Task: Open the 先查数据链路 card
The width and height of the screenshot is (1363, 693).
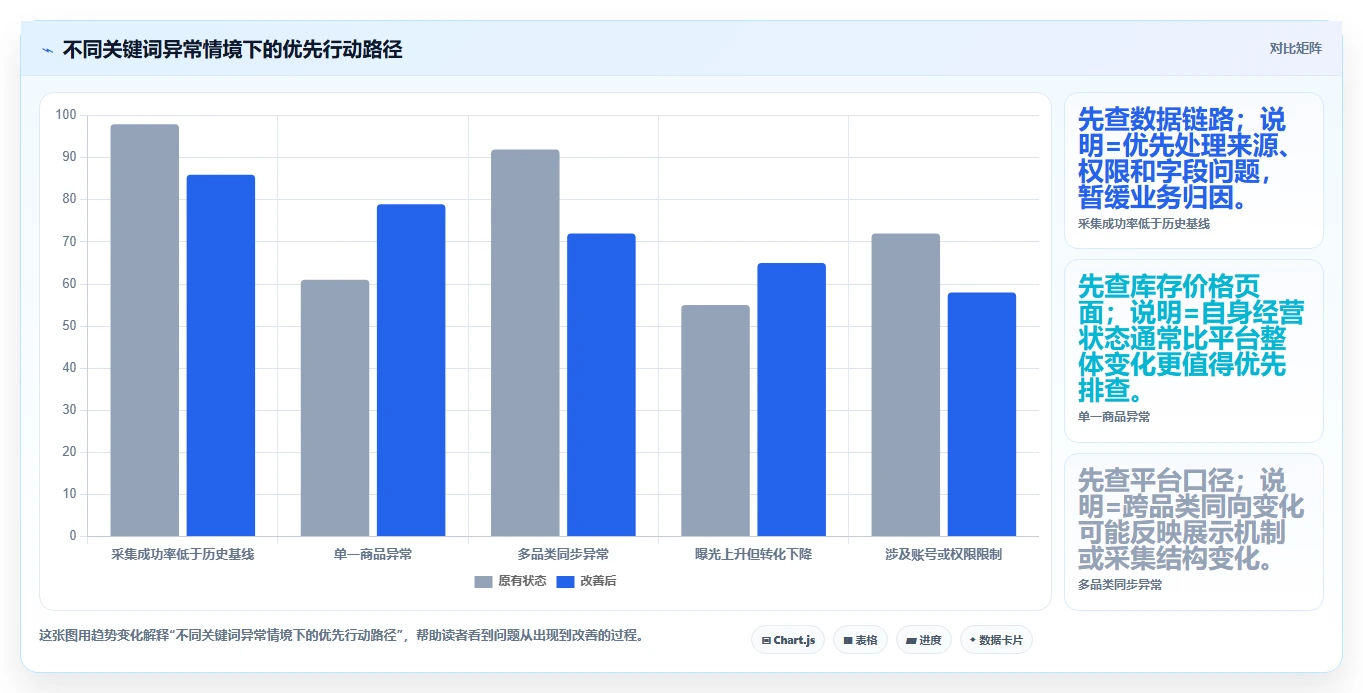Action: [x=1194, y=170]
